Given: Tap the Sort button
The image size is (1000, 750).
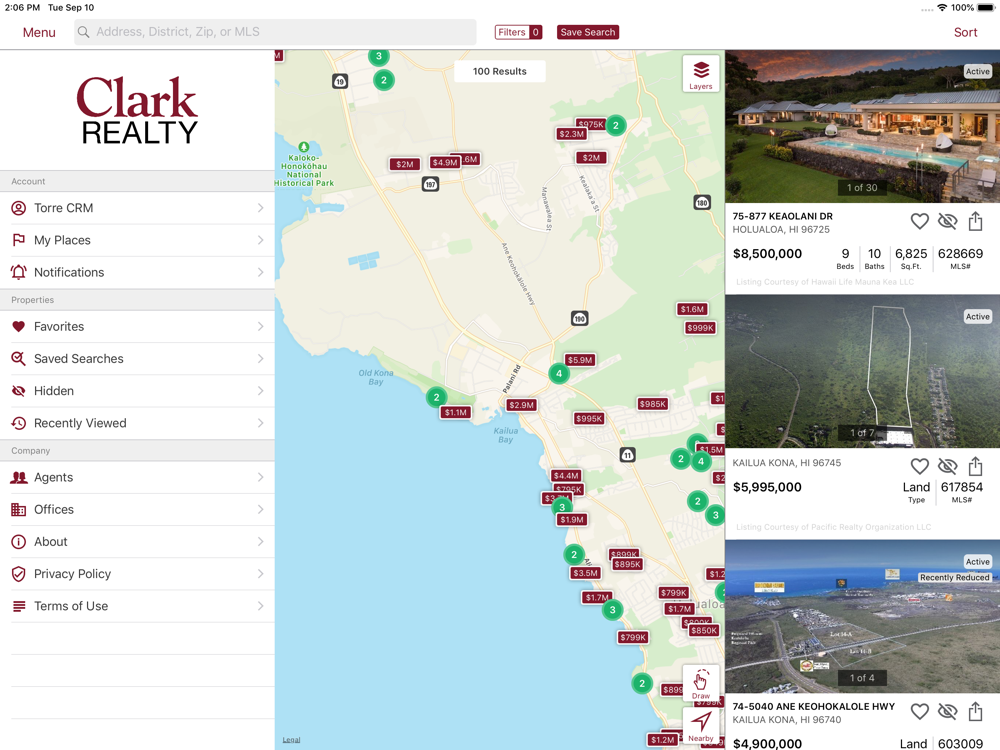Looking at the screenshot, I should tap(965, 32).
